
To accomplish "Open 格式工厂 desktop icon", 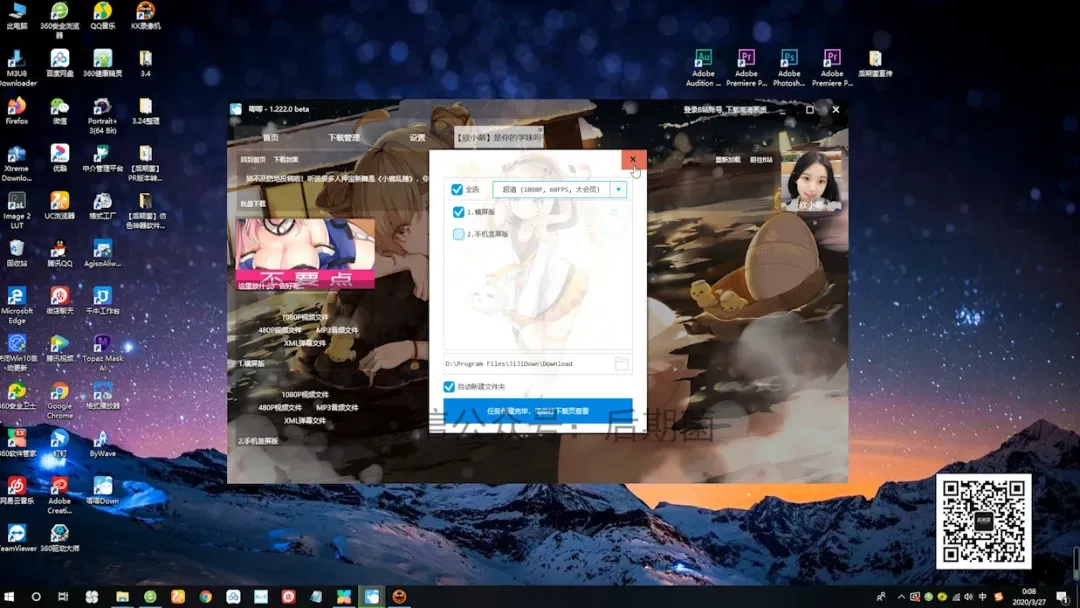I will [x=103, y=205].
